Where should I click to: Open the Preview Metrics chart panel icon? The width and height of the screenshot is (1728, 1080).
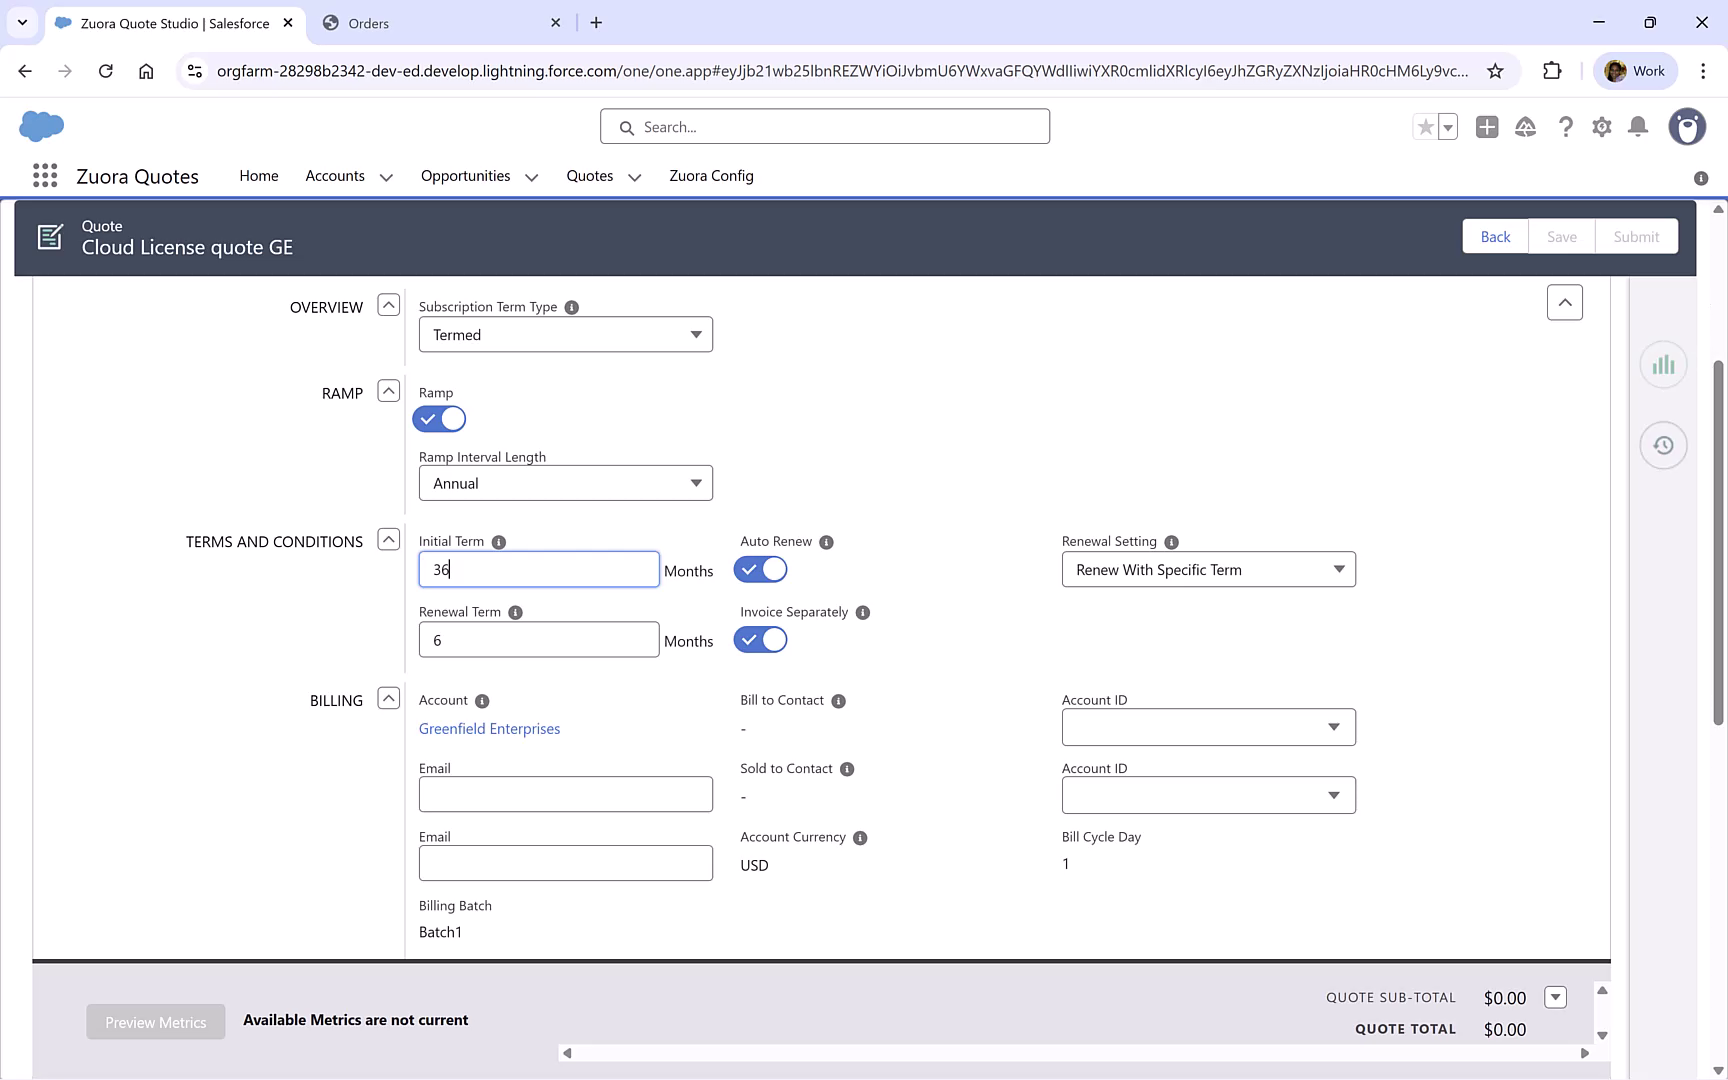[1663, 364]
